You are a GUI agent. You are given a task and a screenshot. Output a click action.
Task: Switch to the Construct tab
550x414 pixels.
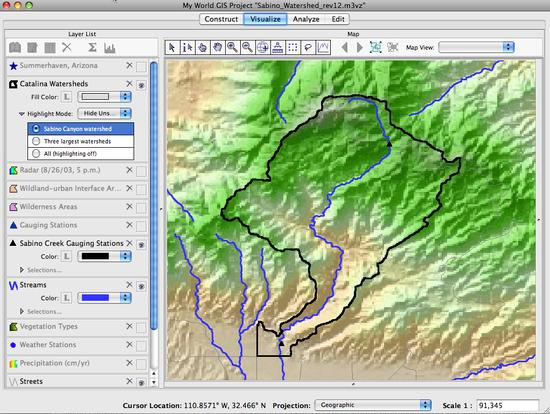pyautogui.click(x=221, y=19)
